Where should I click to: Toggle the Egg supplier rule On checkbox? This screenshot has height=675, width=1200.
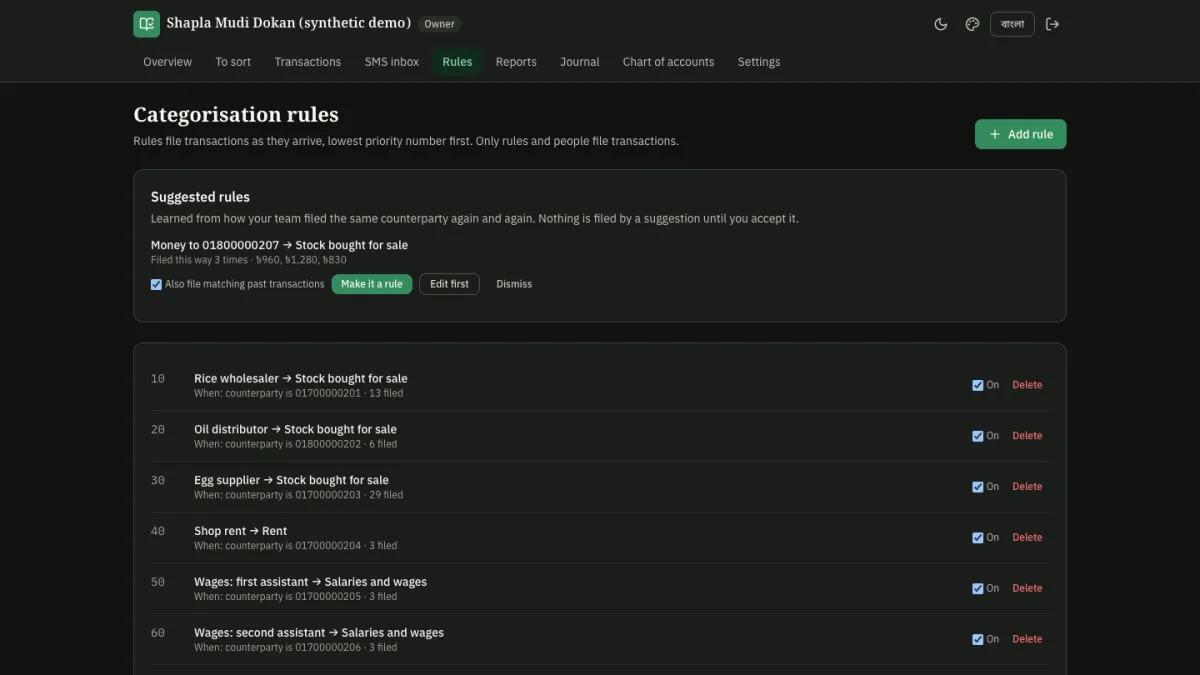[978, 487]
